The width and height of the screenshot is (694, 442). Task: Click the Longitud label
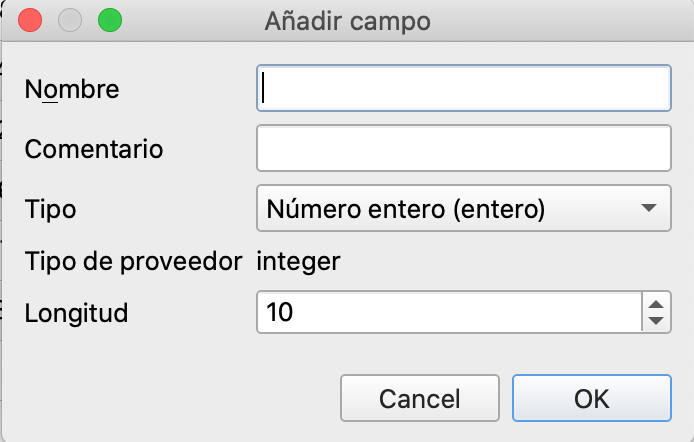pyautogui.click(x=77, y=313)
